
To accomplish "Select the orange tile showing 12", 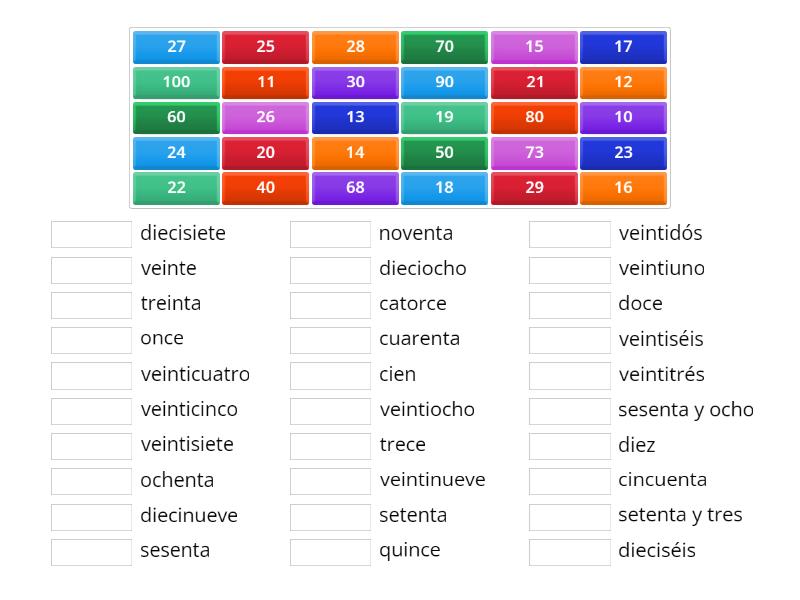I will coord(624,81).
